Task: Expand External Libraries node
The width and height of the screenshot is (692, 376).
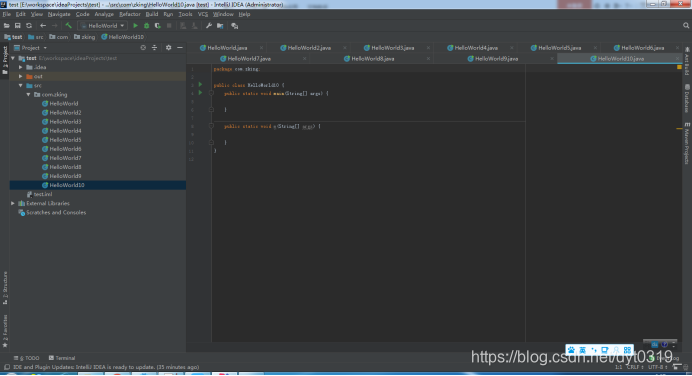Action: click(13, 203)
